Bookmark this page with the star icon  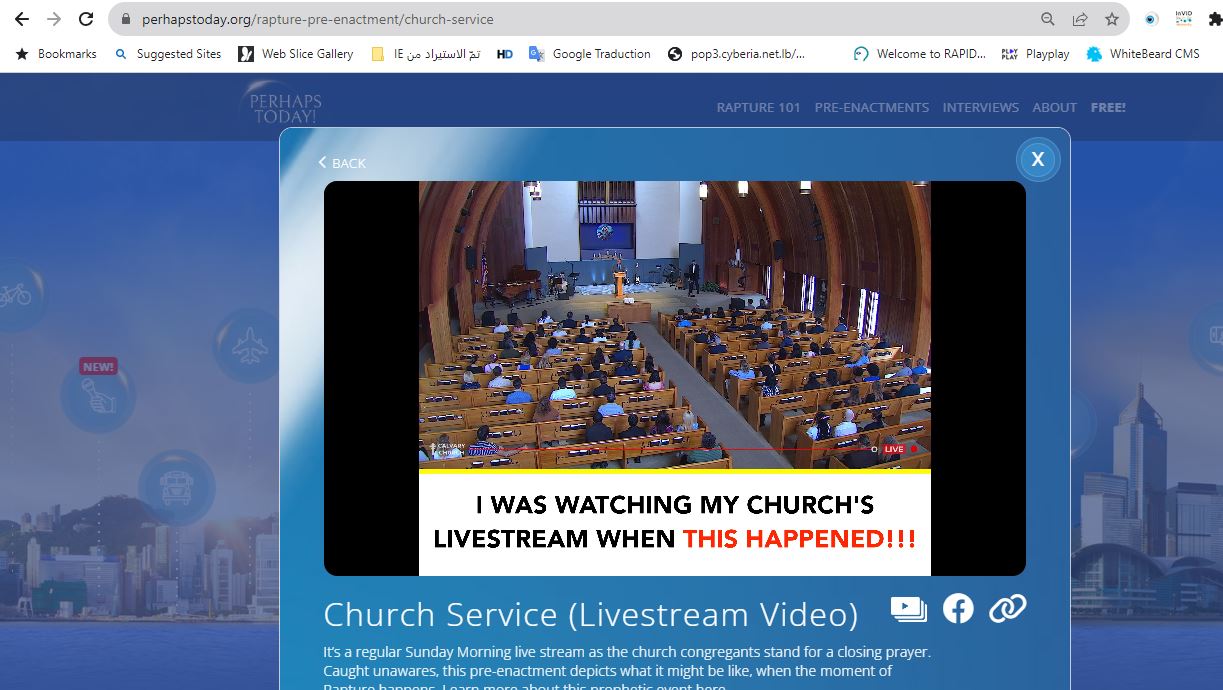tap(1111, 19)
